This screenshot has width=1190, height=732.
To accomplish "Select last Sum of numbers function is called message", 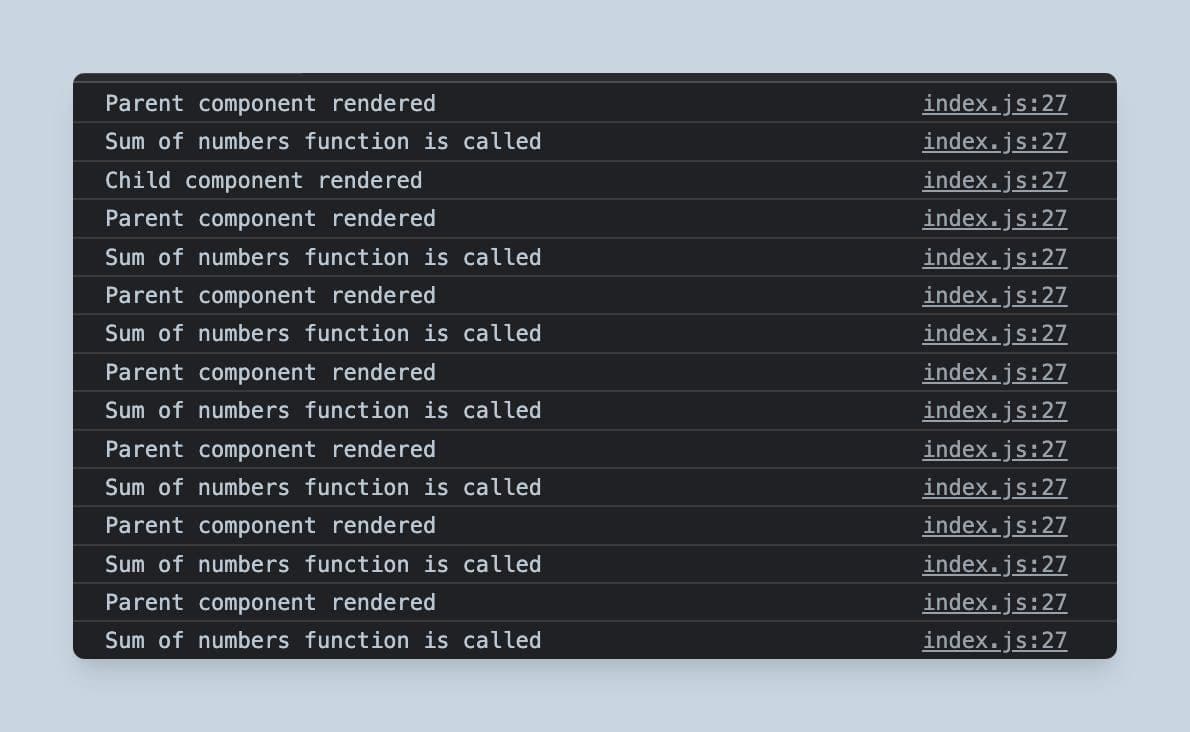I will (323, 641).
